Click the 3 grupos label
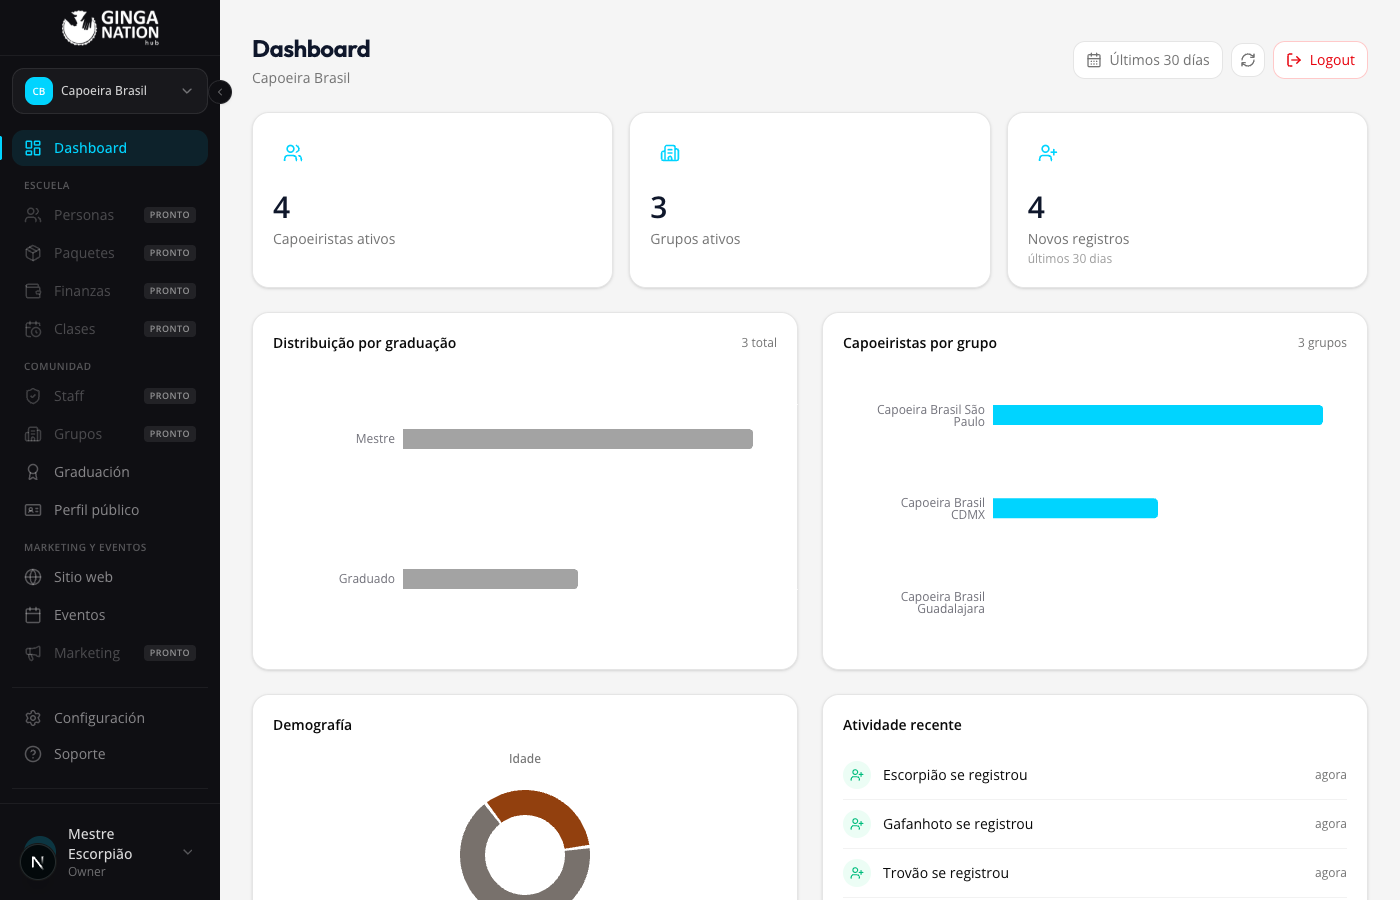The image size is (1400, 900). (x=1322, y=343)
